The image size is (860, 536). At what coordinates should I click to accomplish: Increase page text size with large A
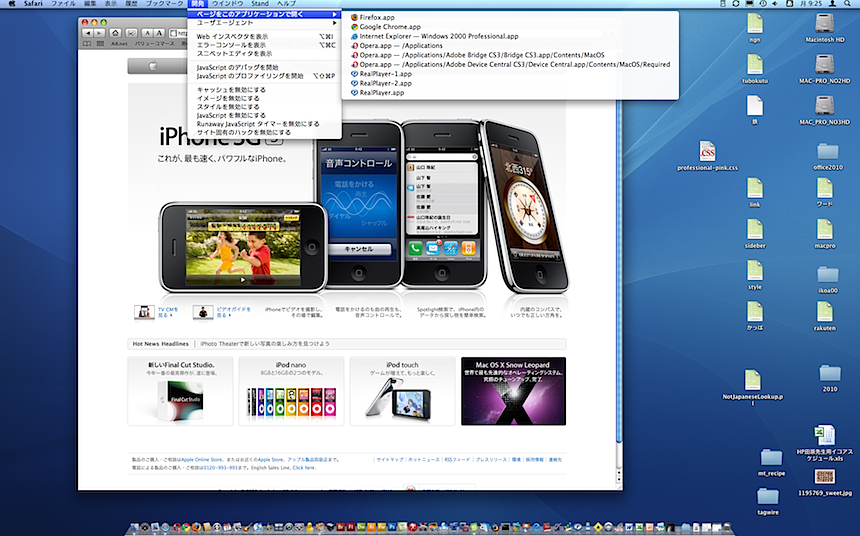click(159, 33)
